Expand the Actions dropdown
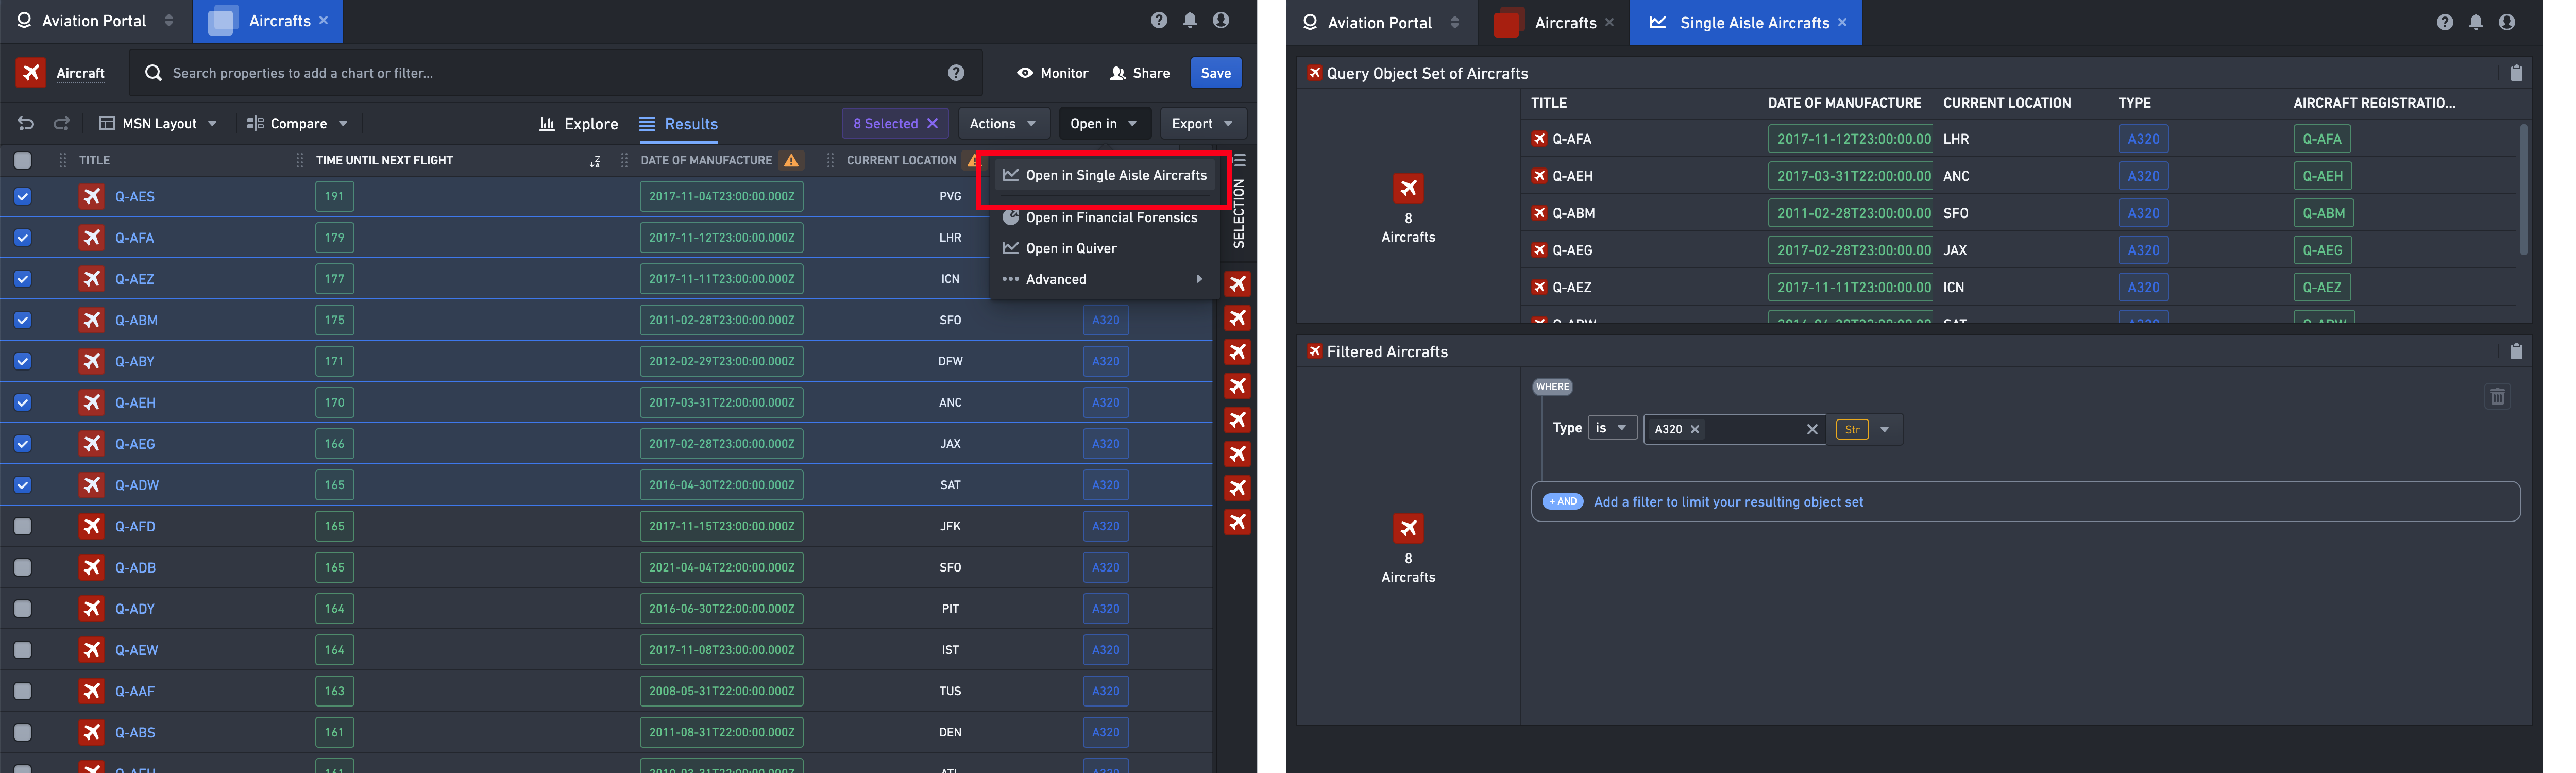Viewport: 2576px width, 773px height. [x=1003, y=123]
